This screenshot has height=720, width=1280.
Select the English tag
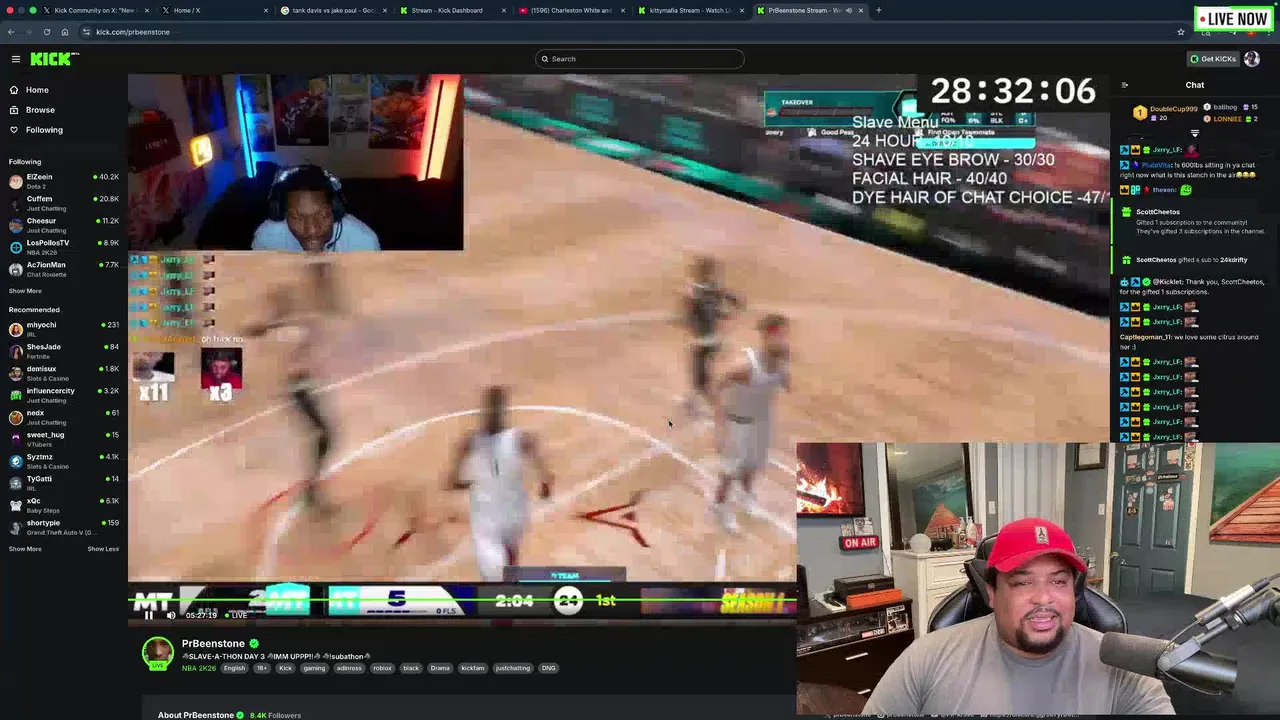234,668
